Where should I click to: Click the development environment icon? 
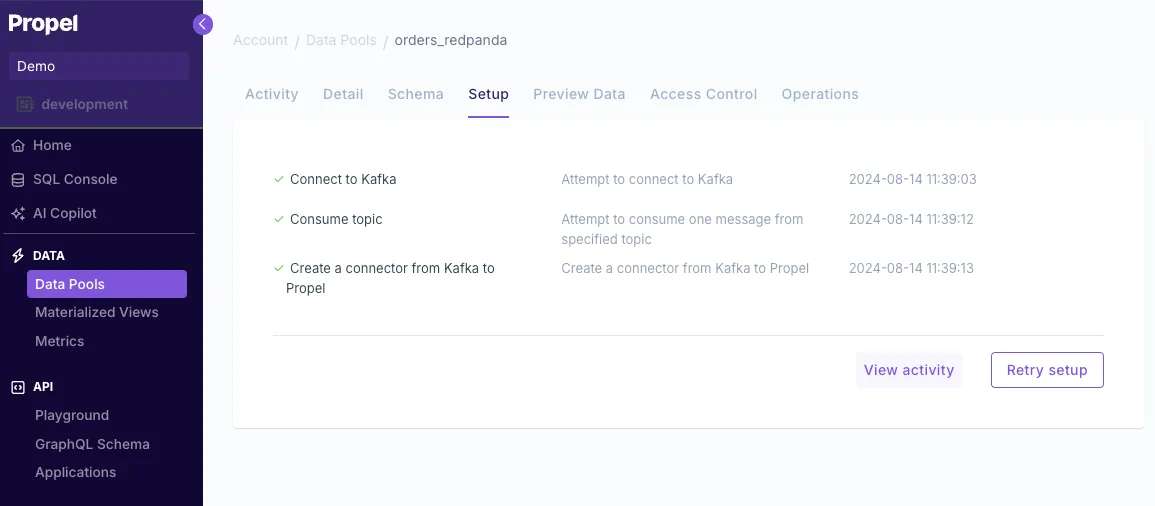coord(25,105)
